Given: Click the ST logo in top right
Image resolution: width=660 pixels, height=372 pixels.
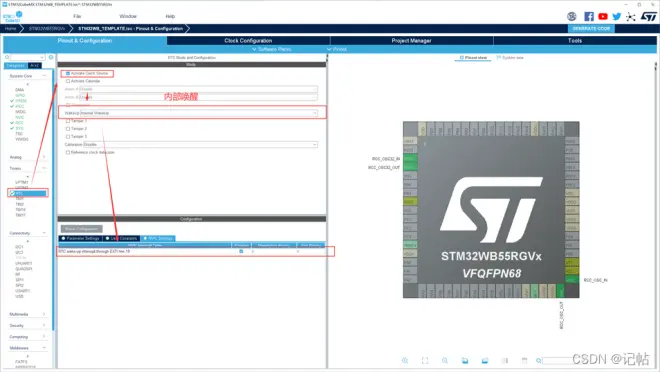Looking at the screenshot, I should [x=649, y=16].
